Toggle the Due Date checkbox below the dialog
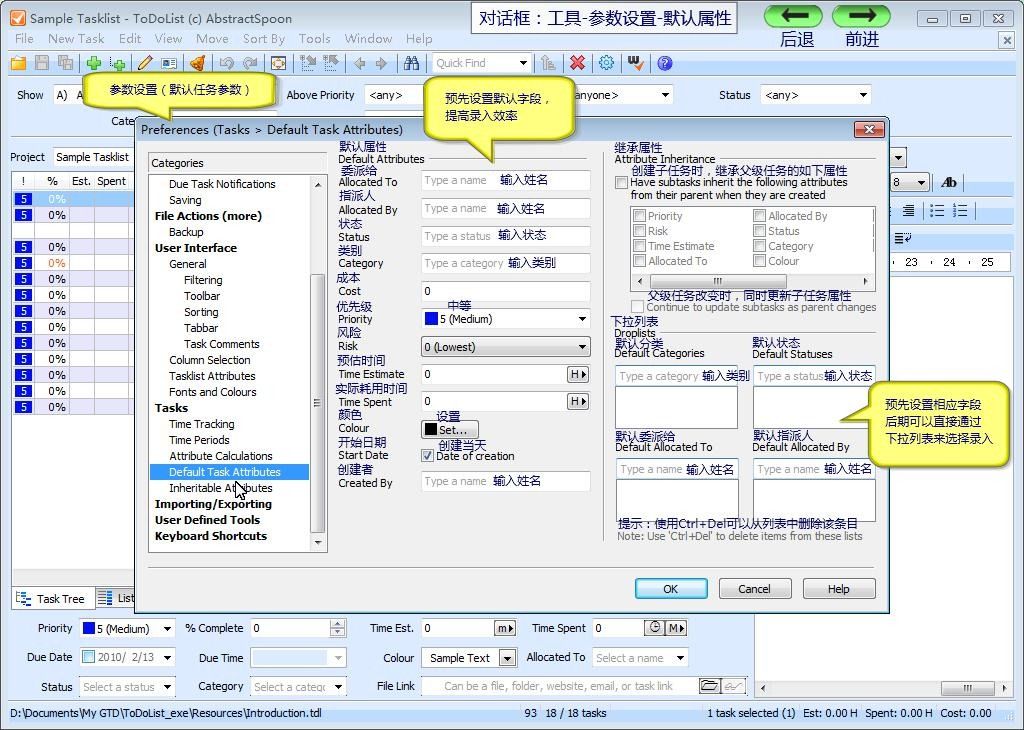Image resolution: width=1024 pixels, height=730 pixels. pyautogui.click(x=88, y=657)
